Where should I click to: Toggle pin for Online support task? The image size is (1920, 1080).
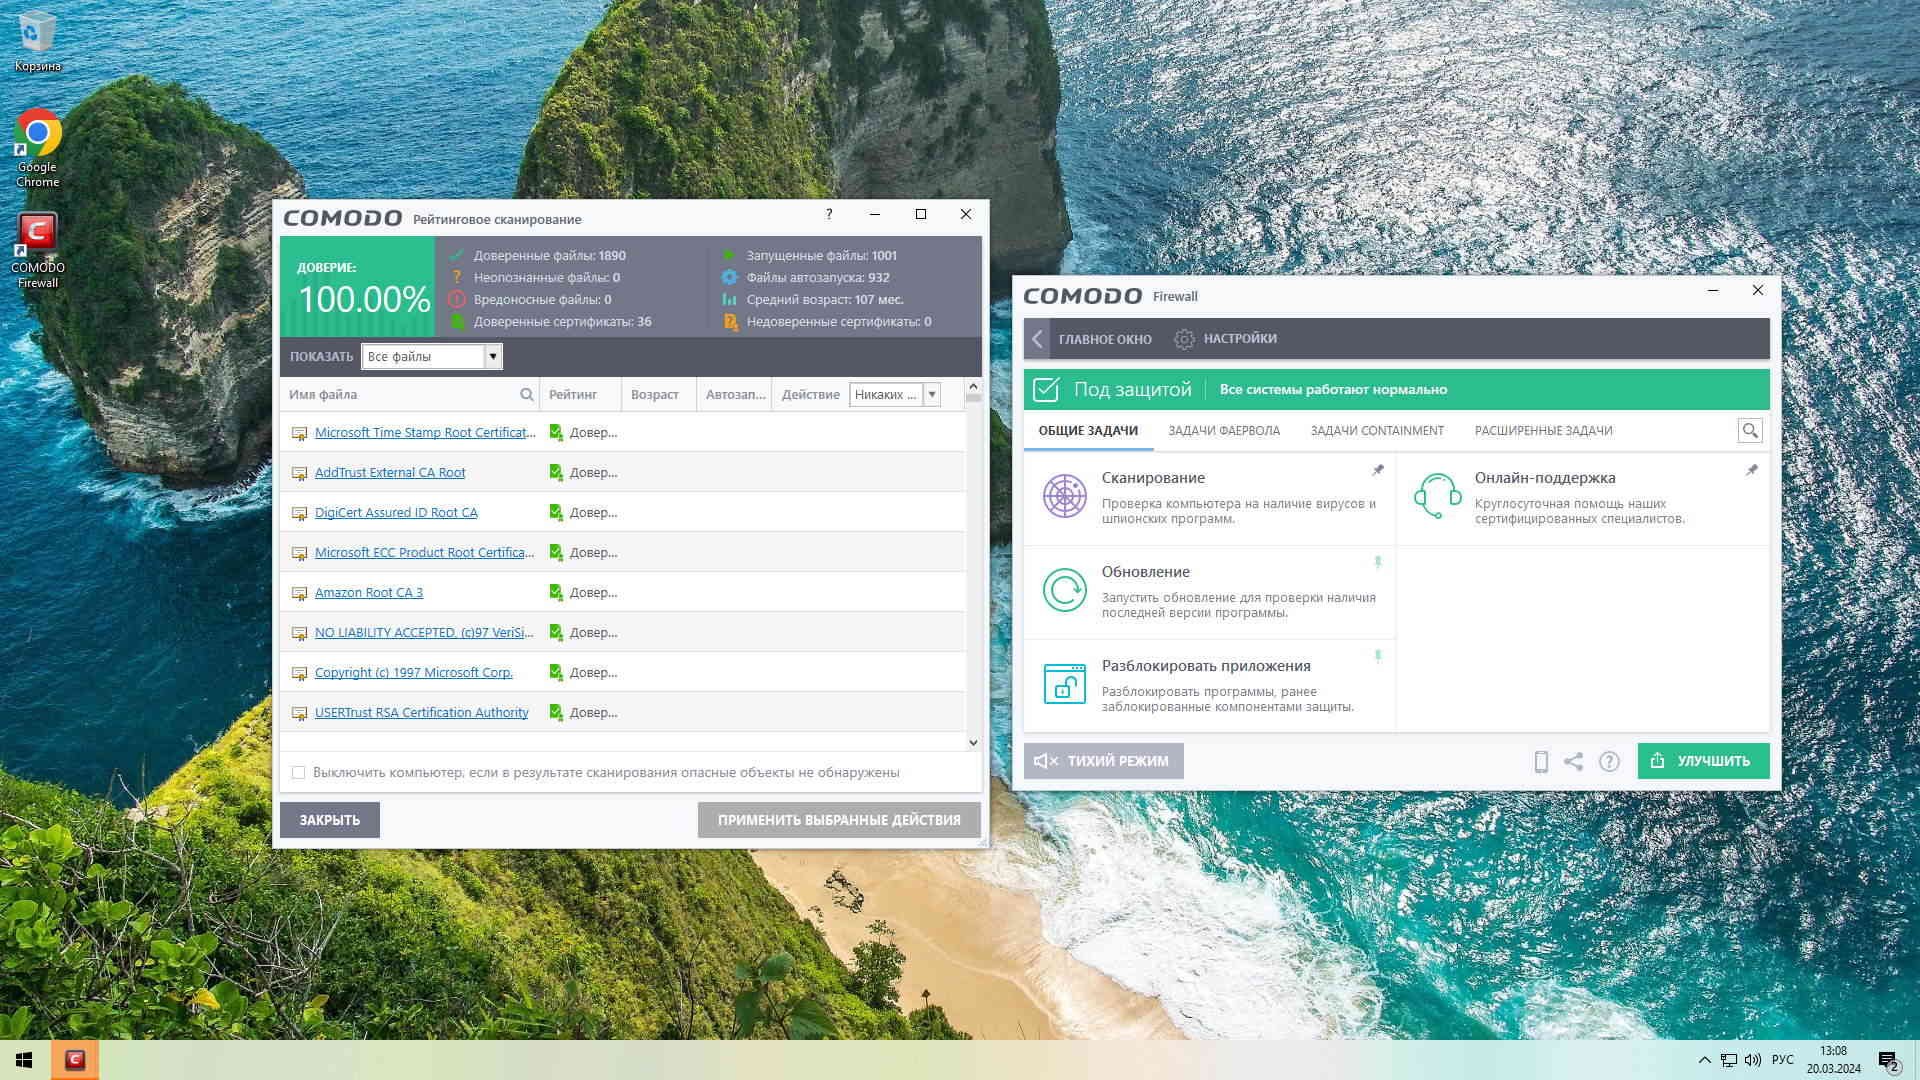pos(1752,470)
